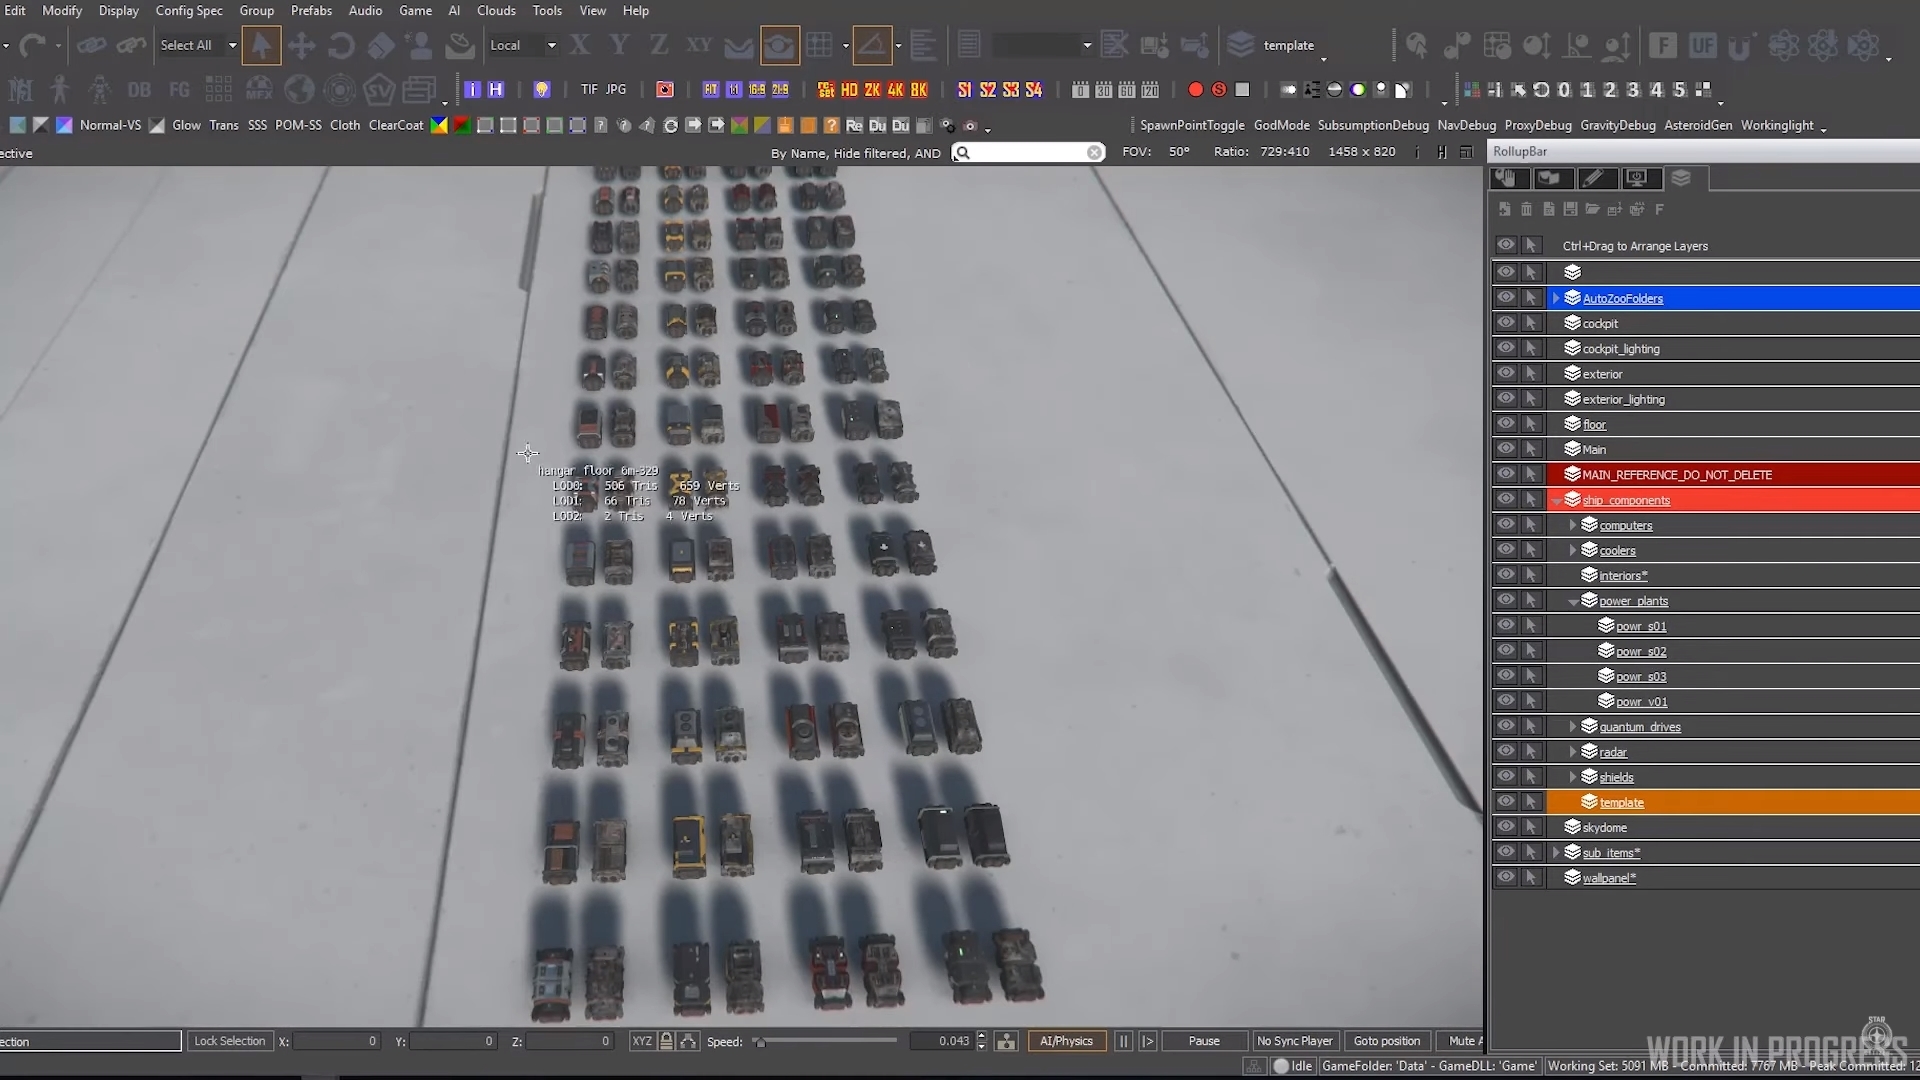Toggle selectable arrow for exterior layer
The image size is (1920, 1080).
1530,374
